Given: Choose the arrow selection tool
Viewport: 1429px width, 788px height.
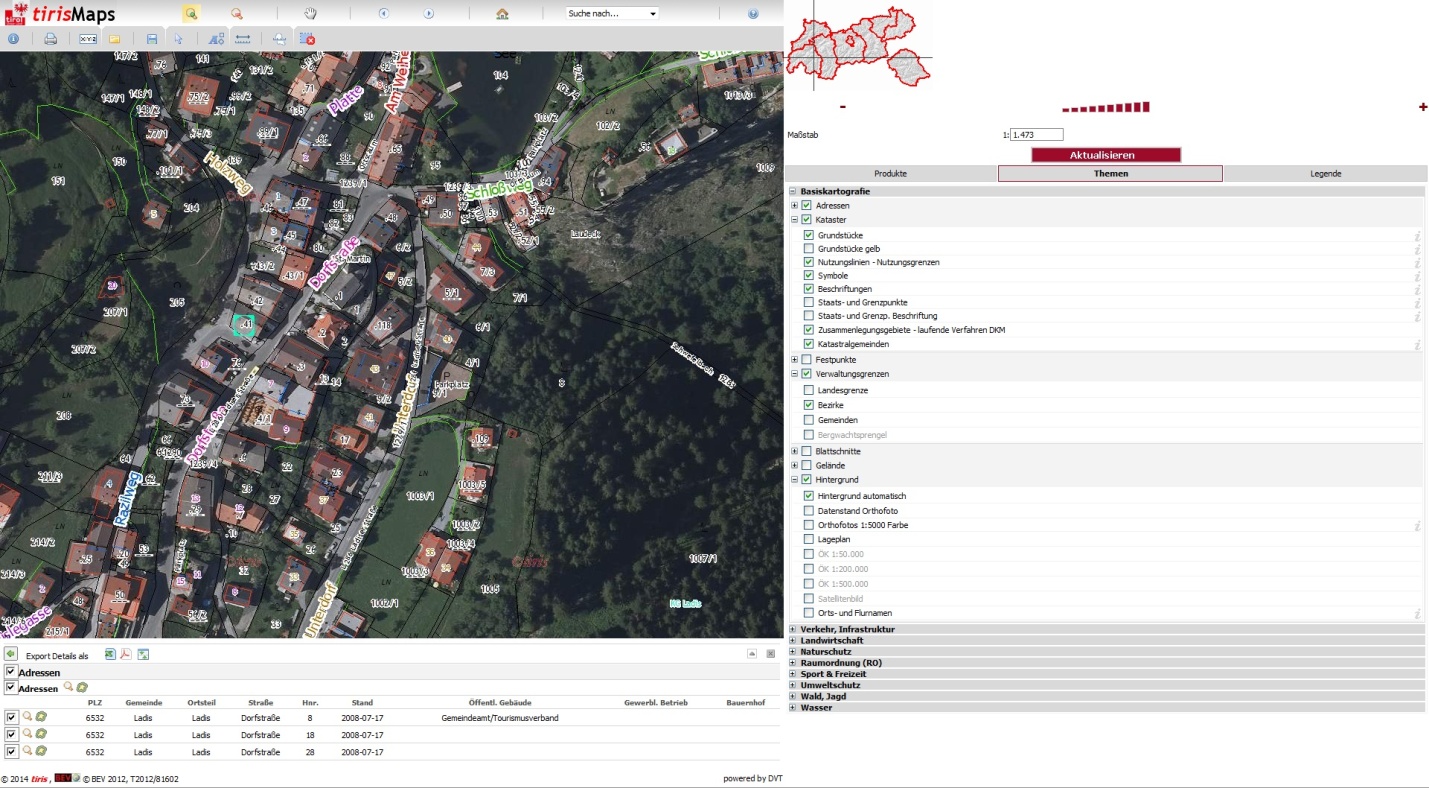Looking at the screenshot, I should [178, 39].
